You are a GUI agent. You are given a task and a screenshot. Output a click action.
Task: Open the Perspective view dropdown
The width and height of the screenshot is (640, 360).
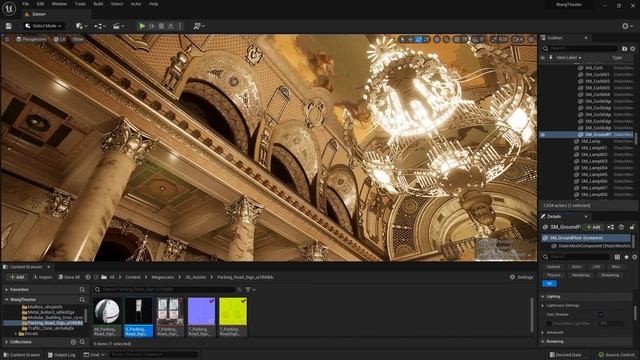31,39
